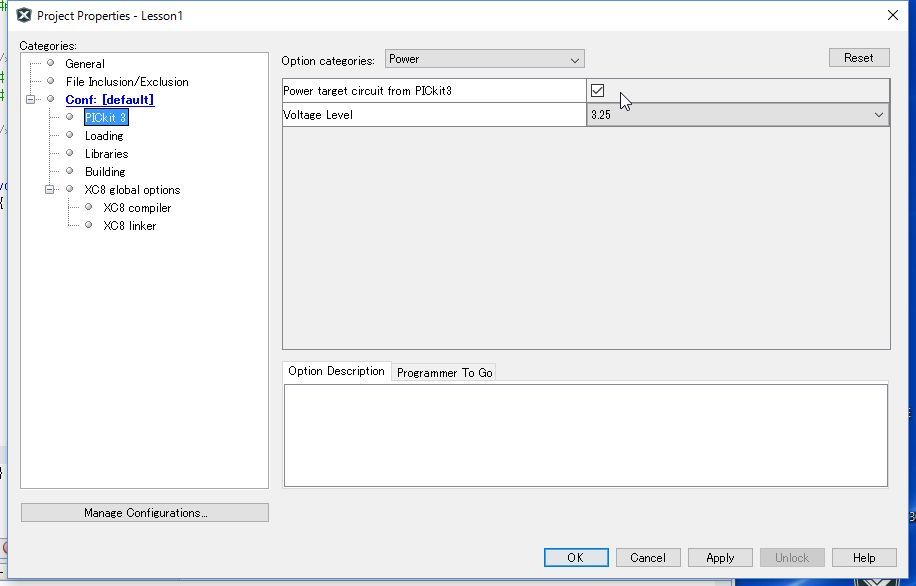Select PICkit 3 in categories tree
Image resolution: width=916 pixels, height=586 pixels.
[x=106, y=117]
